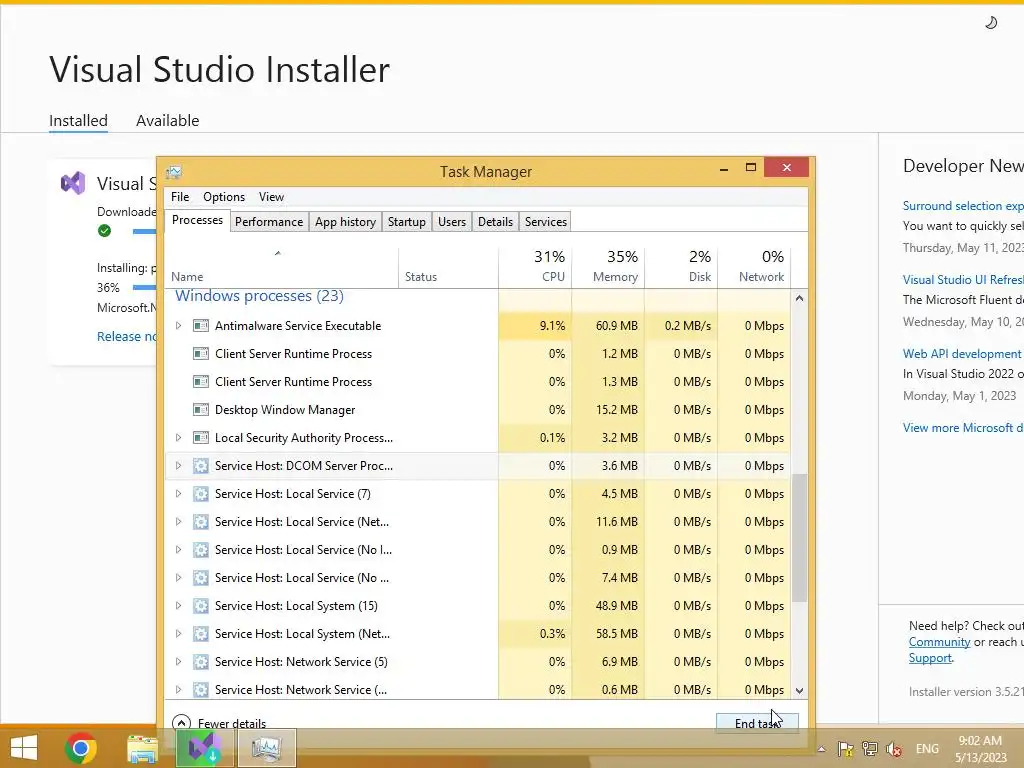Click the Local Security Authority Process icon
This screenshot has height=768, width=1024.
tap(201, 438)
